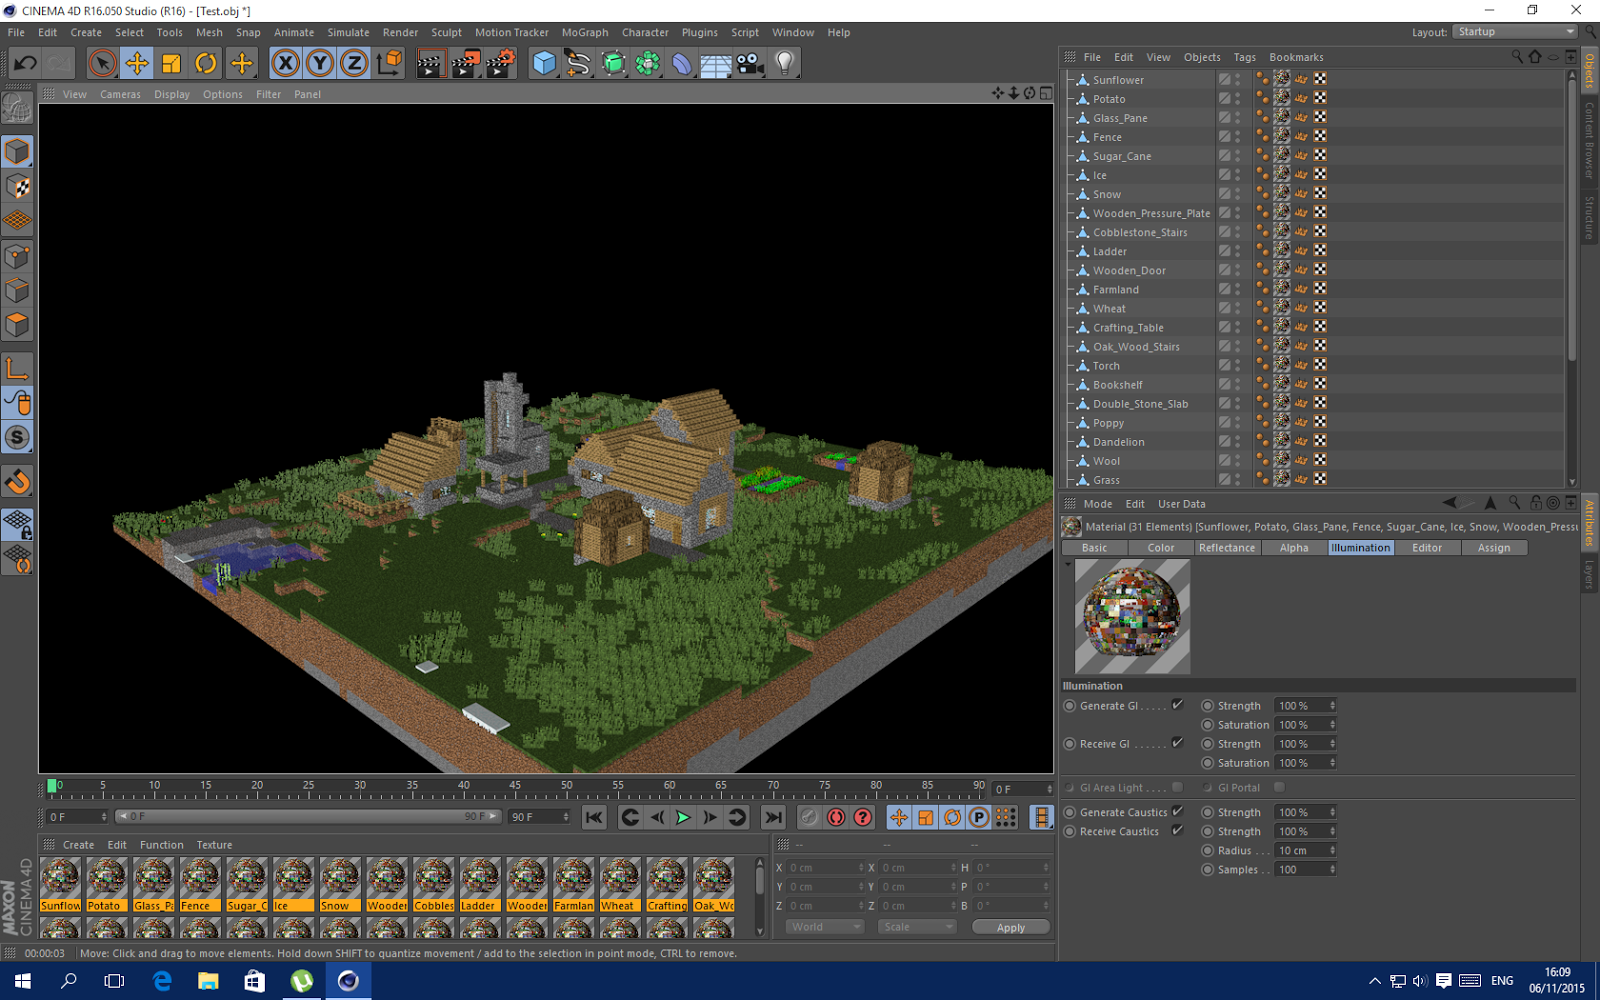This screenshot has width=1600, height=1000.
Task: Uncheck the Generate Caustics checkbox
Action: click(1177, 811)
